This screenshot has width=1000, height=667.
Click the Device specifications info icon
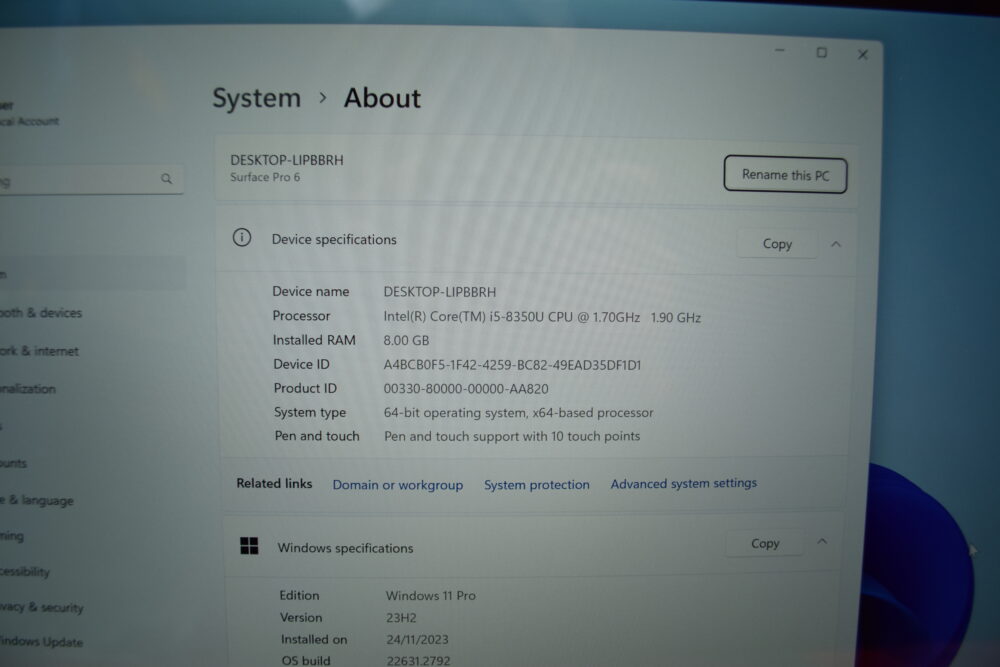(x=242, y=238)
